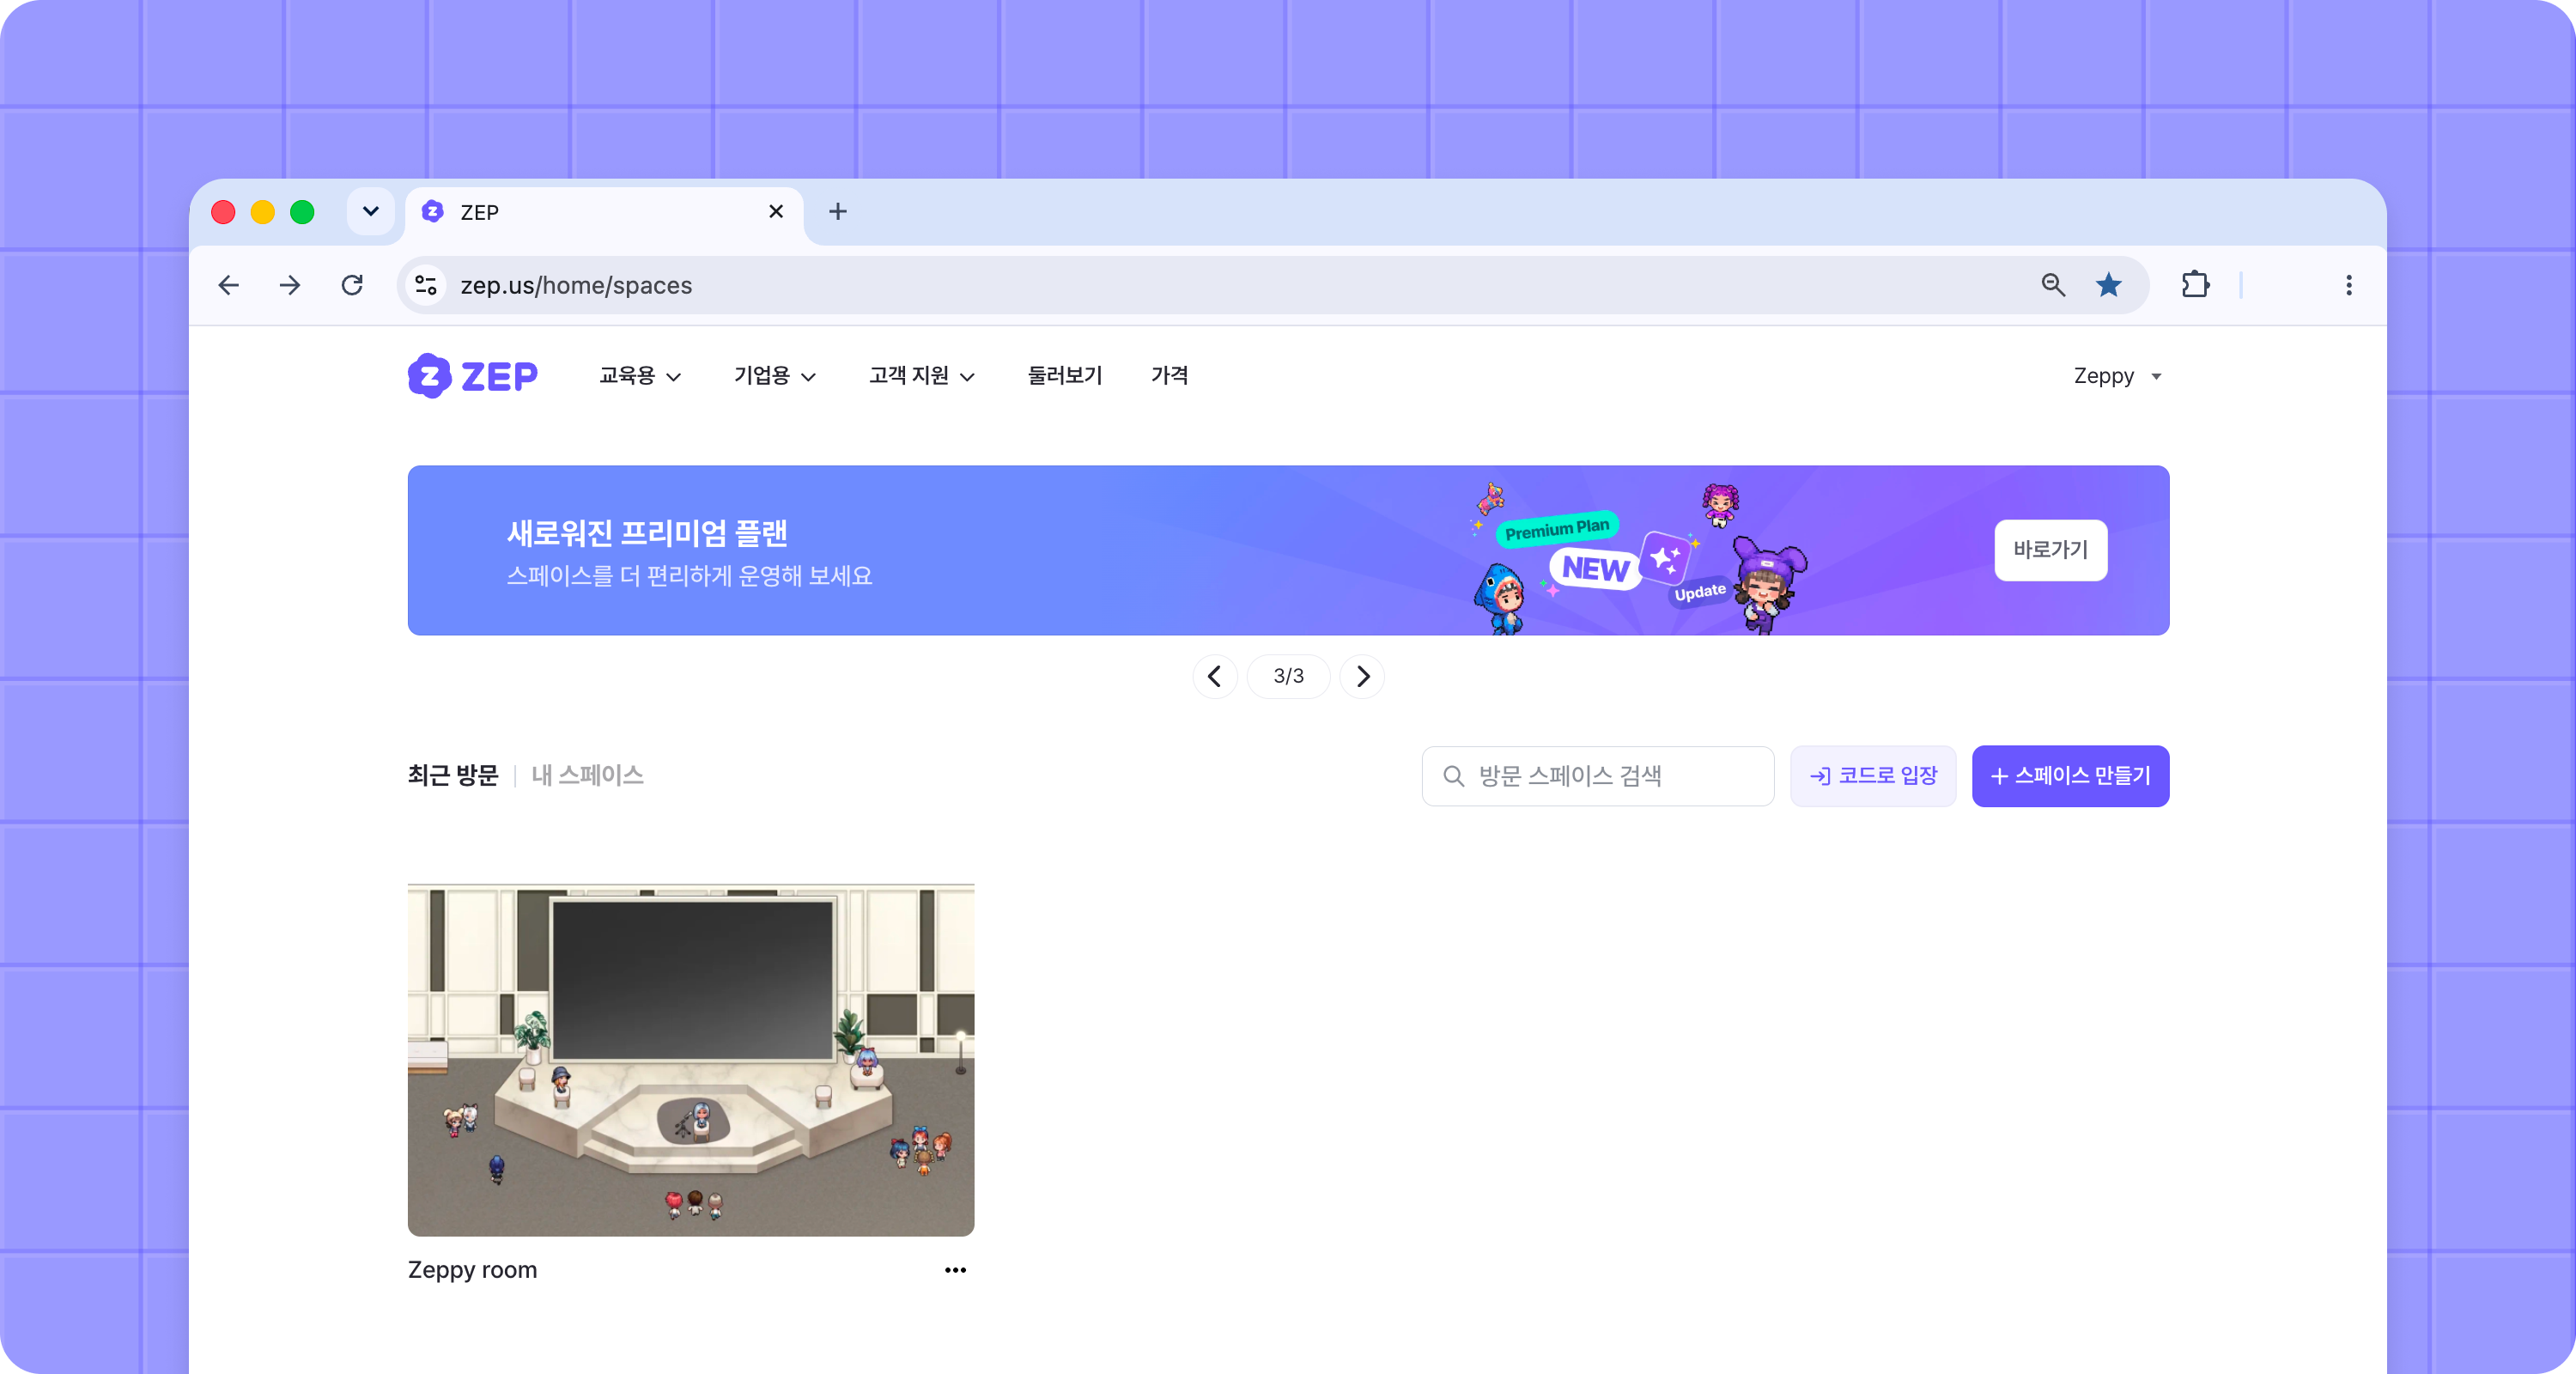Open the browser zoom magnifier icon
The image size is (2576, 1374).
(x=2053, y=285)
